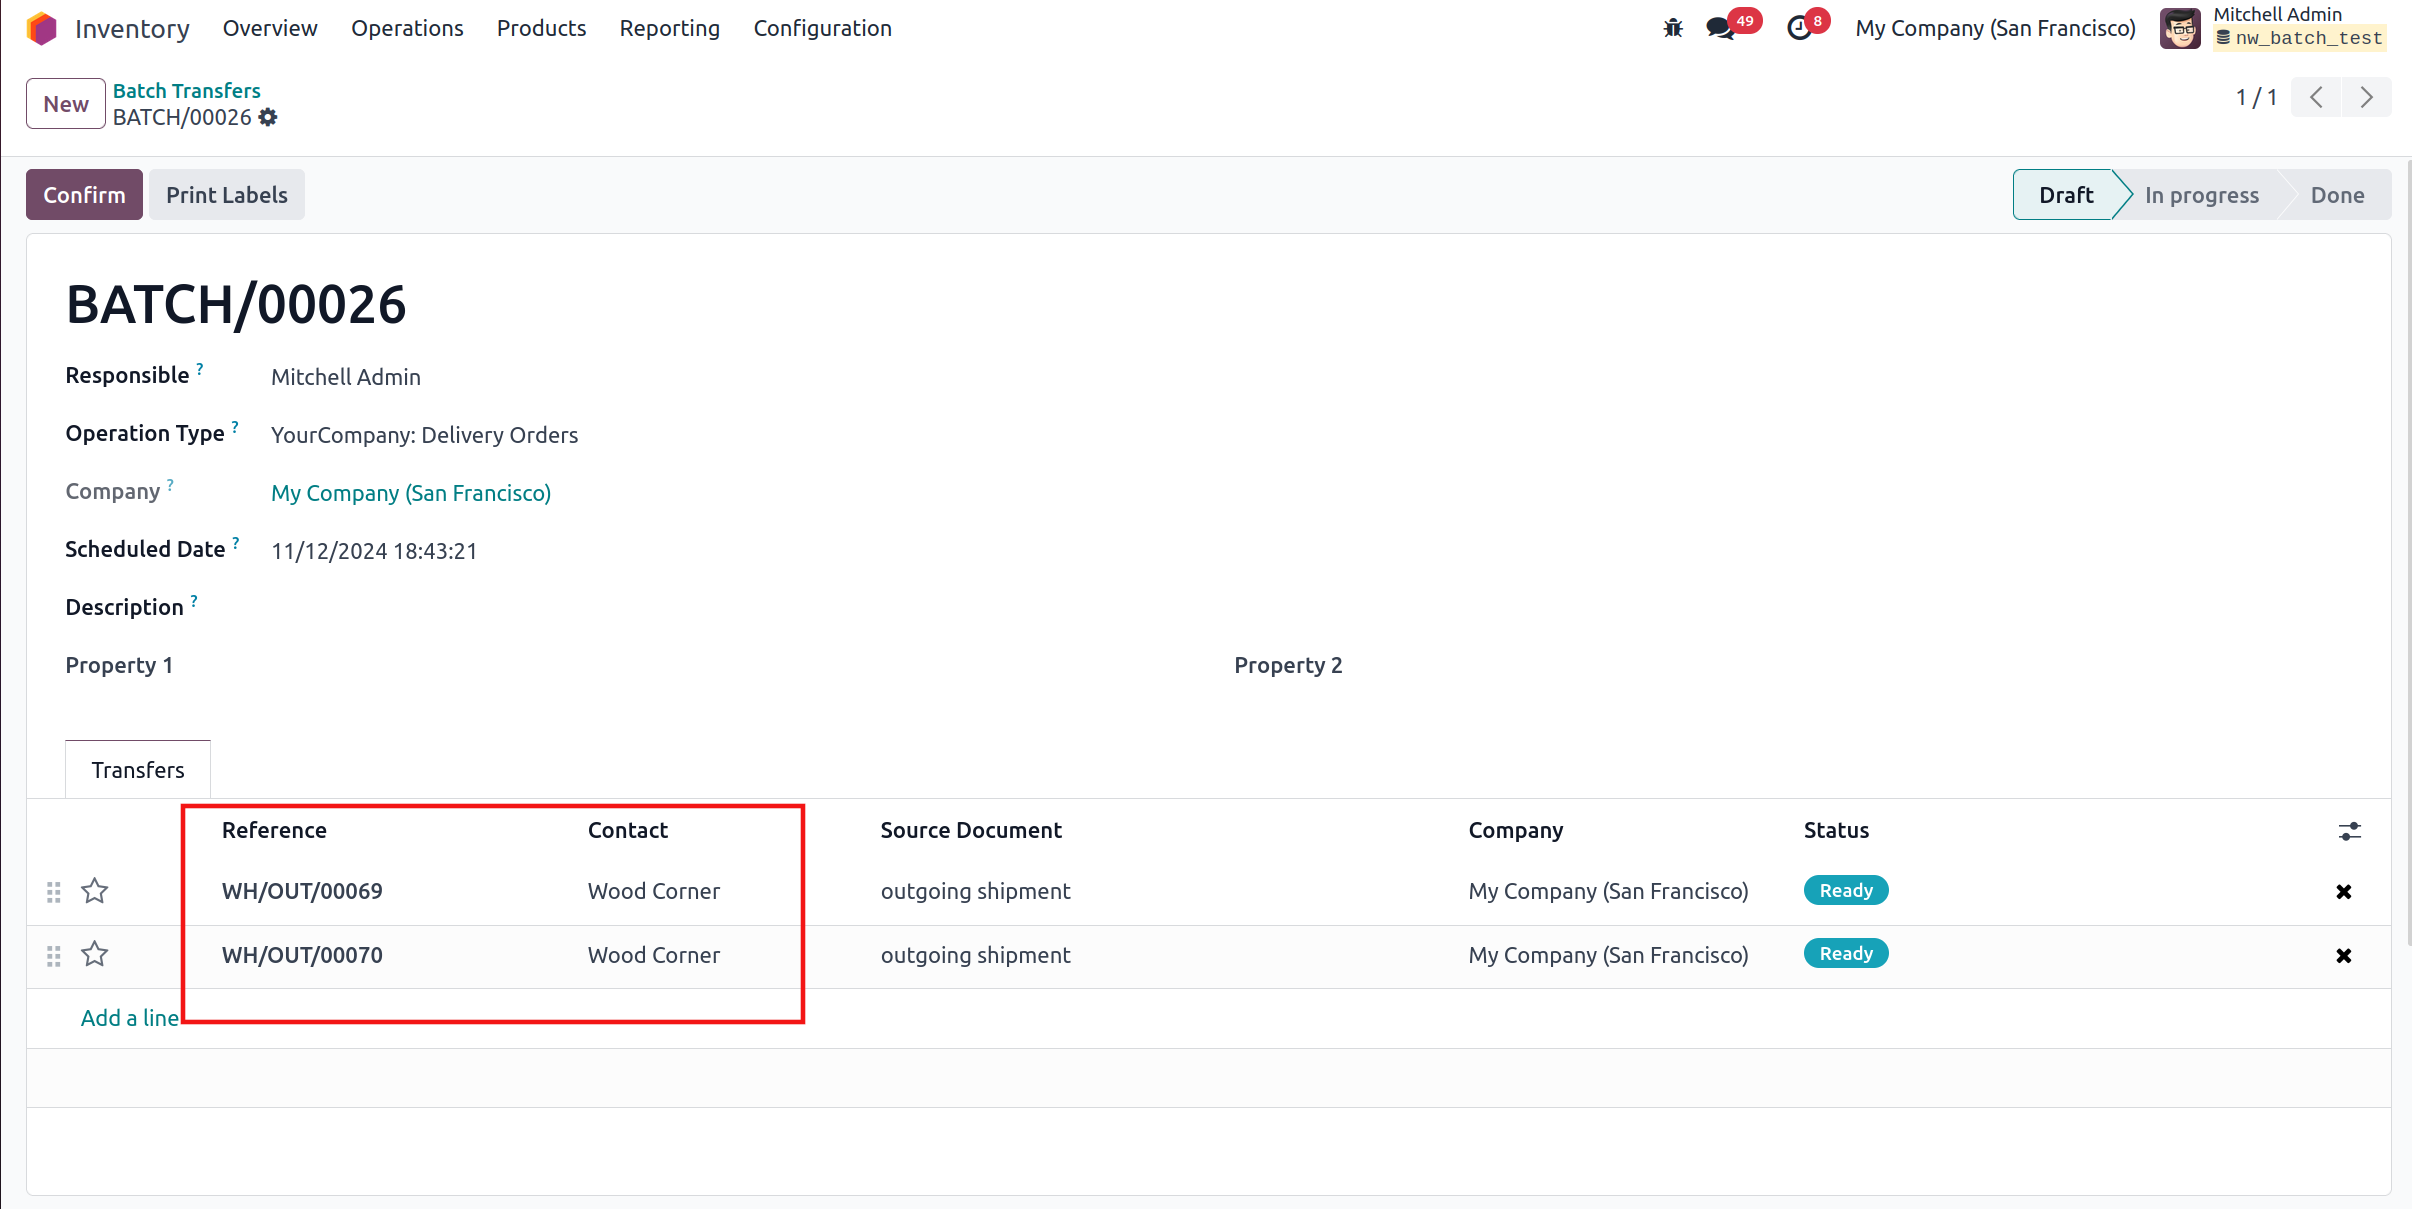Click Add a line link
Screen dimensions: 2412x1209
[130, 1018]
